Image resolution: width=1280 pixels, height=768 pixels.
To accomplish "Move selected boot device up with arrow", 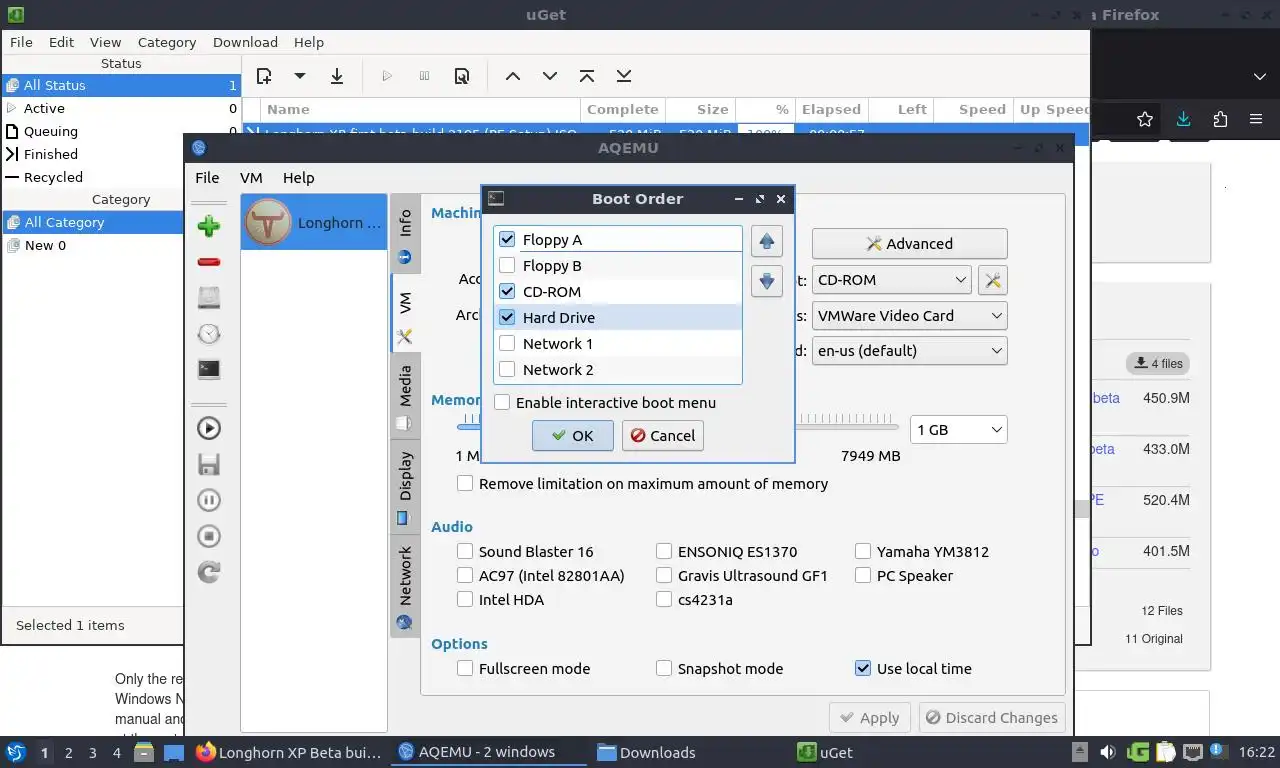I will tap(767, 241).
